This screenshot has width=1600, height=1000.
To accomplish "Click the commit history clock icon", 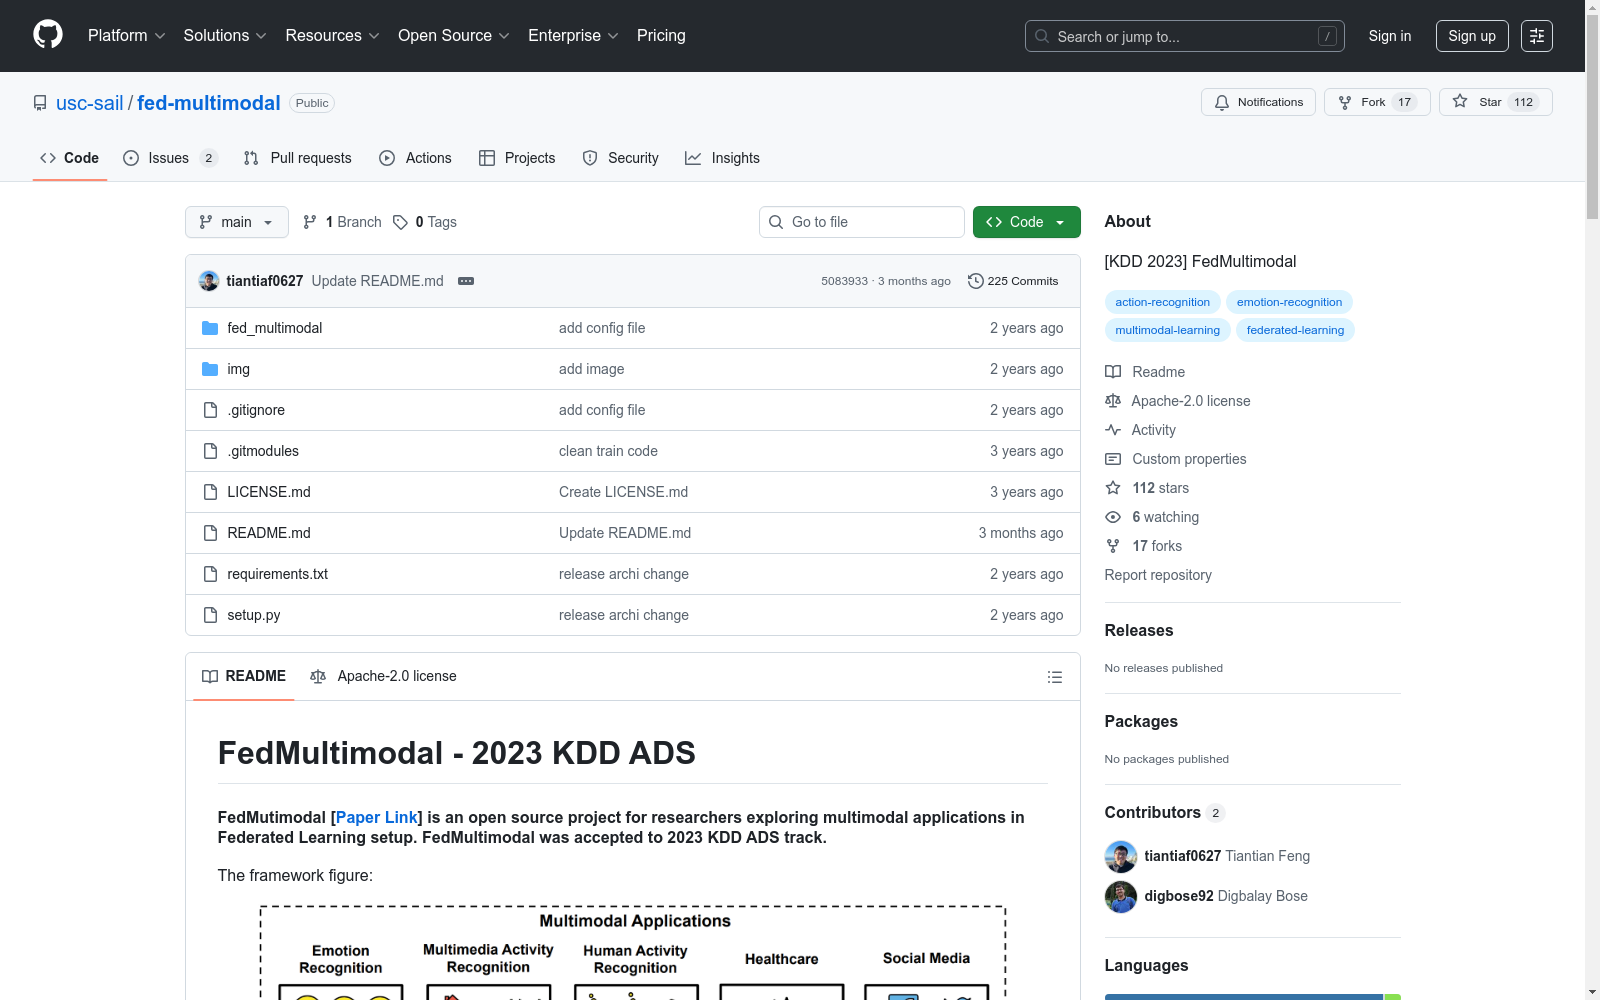I will [976, 281].
